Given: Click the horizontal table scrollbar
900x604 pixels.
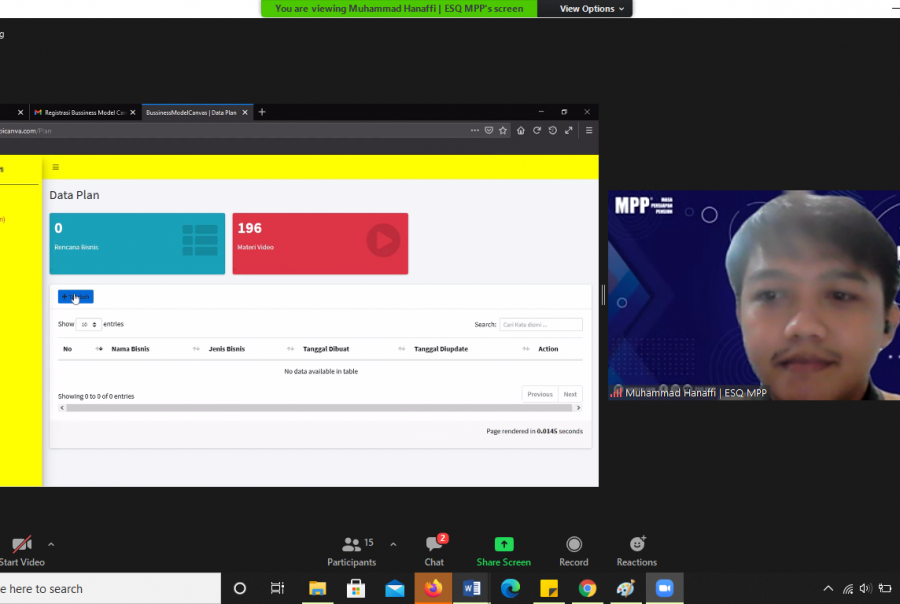Looking at the screenshot, I should click(x=320, y=408).
